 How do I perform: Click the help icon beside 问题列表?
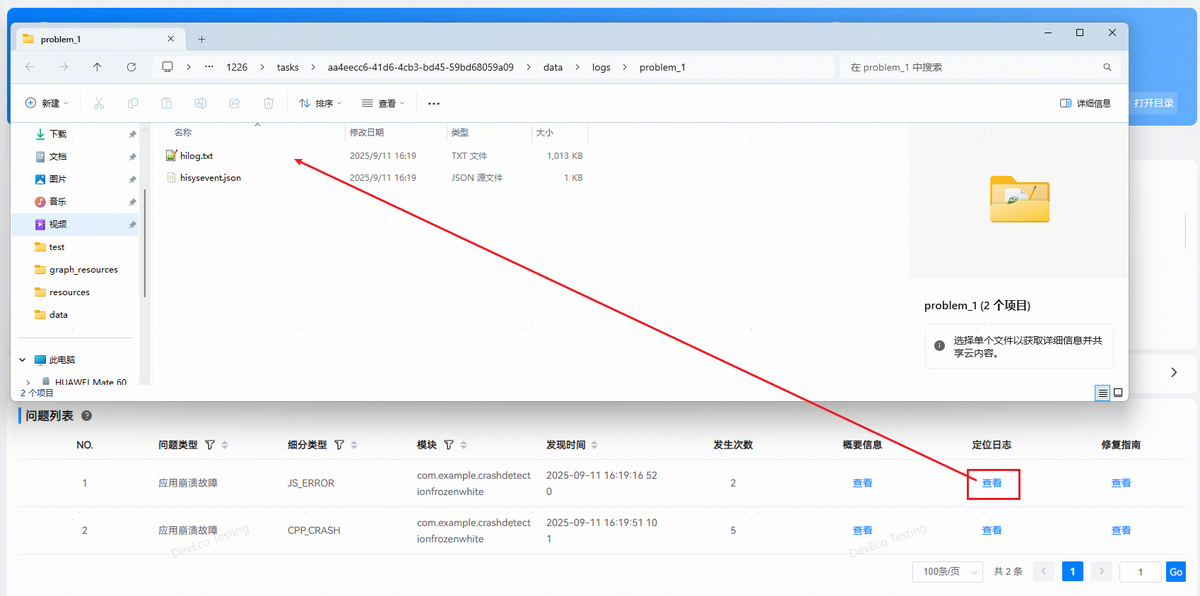[86, 416]
